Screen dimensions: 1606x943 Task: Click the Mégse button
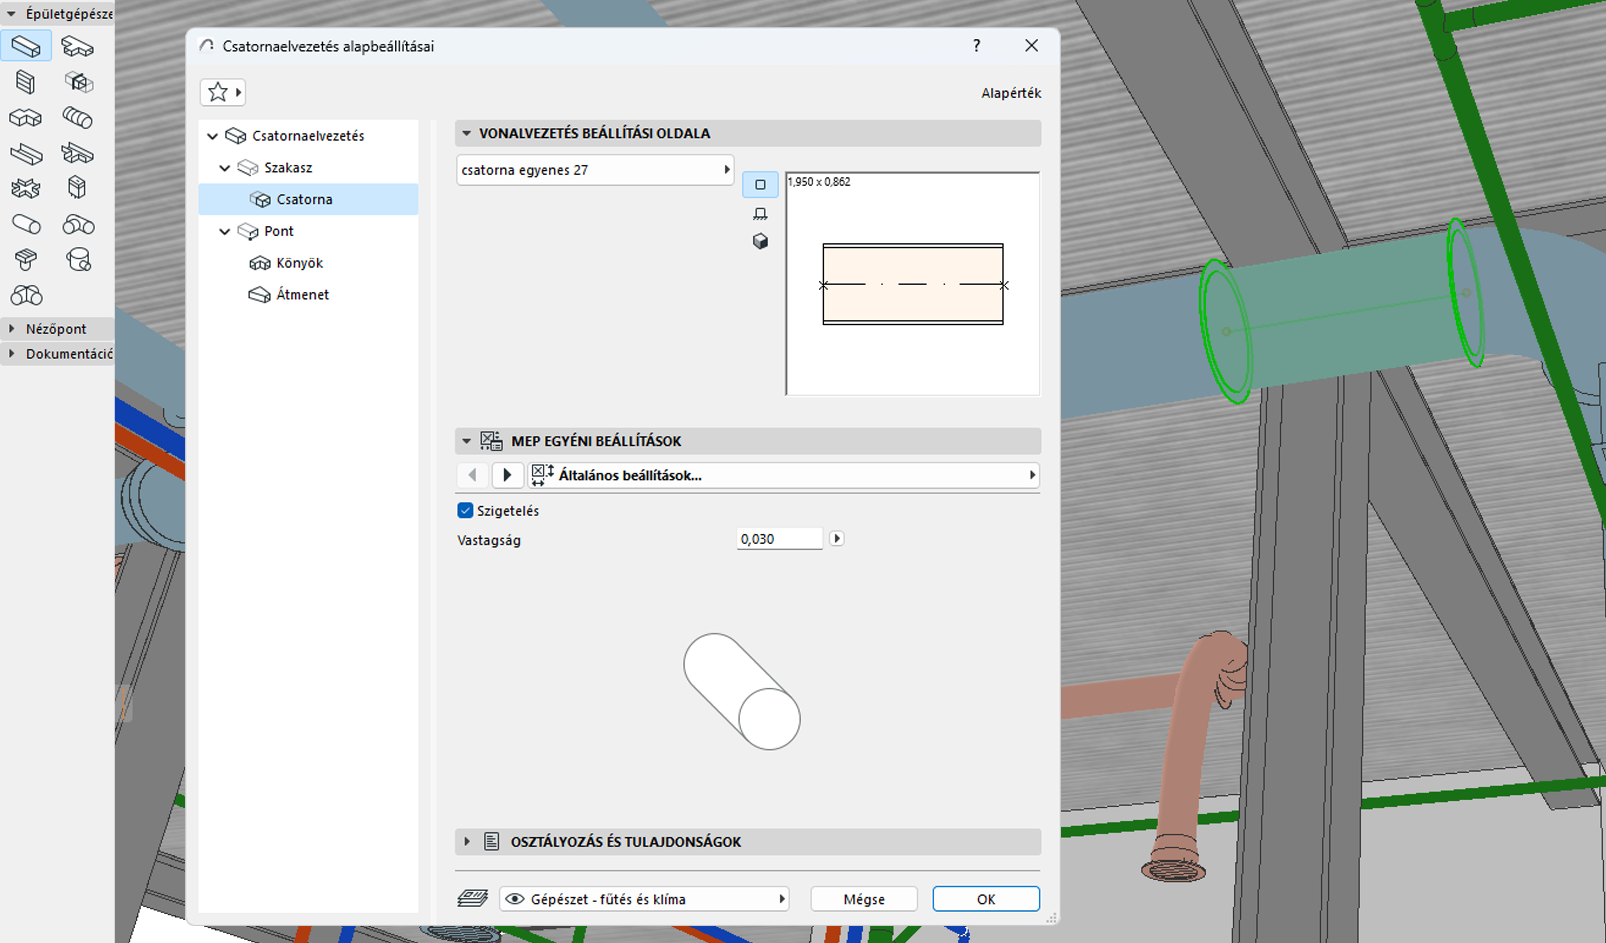pyautogui.click(x=864, y=899)
